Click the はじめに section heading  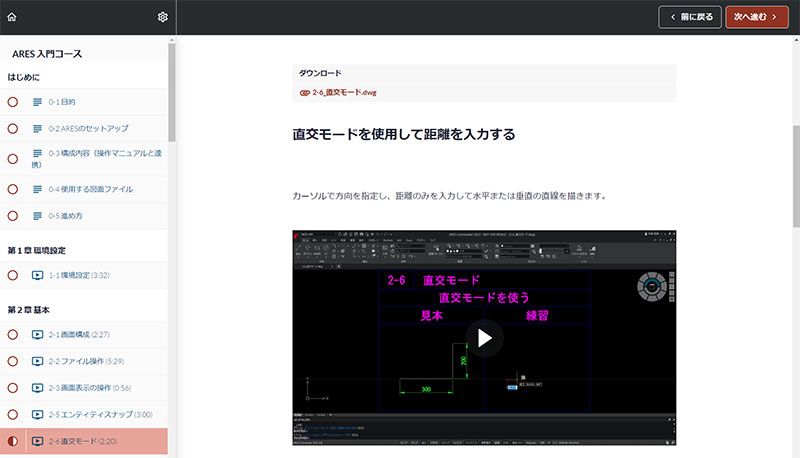[x=23, y=78]
